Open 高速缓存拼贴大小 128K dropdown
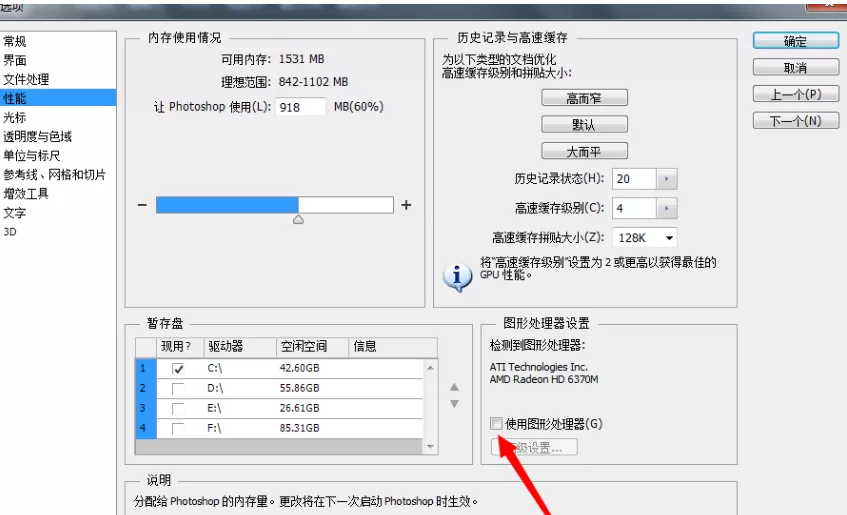The image size is (847, 515). click(644, 237)
